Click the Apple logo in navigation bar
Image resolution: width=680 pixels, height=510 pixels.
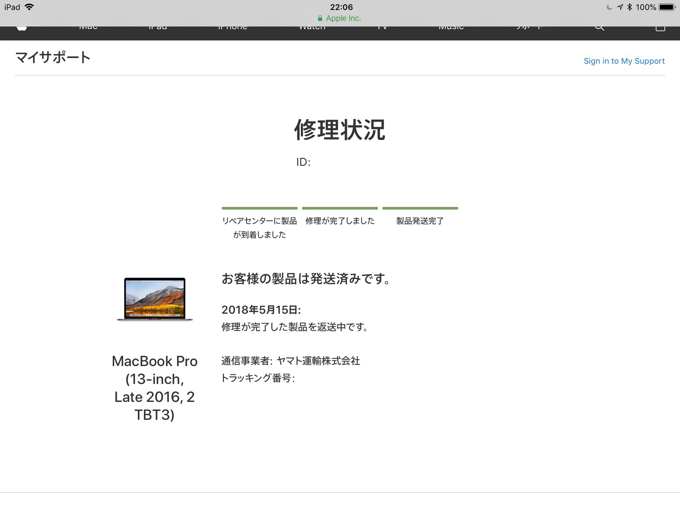(x=22, y=28)
